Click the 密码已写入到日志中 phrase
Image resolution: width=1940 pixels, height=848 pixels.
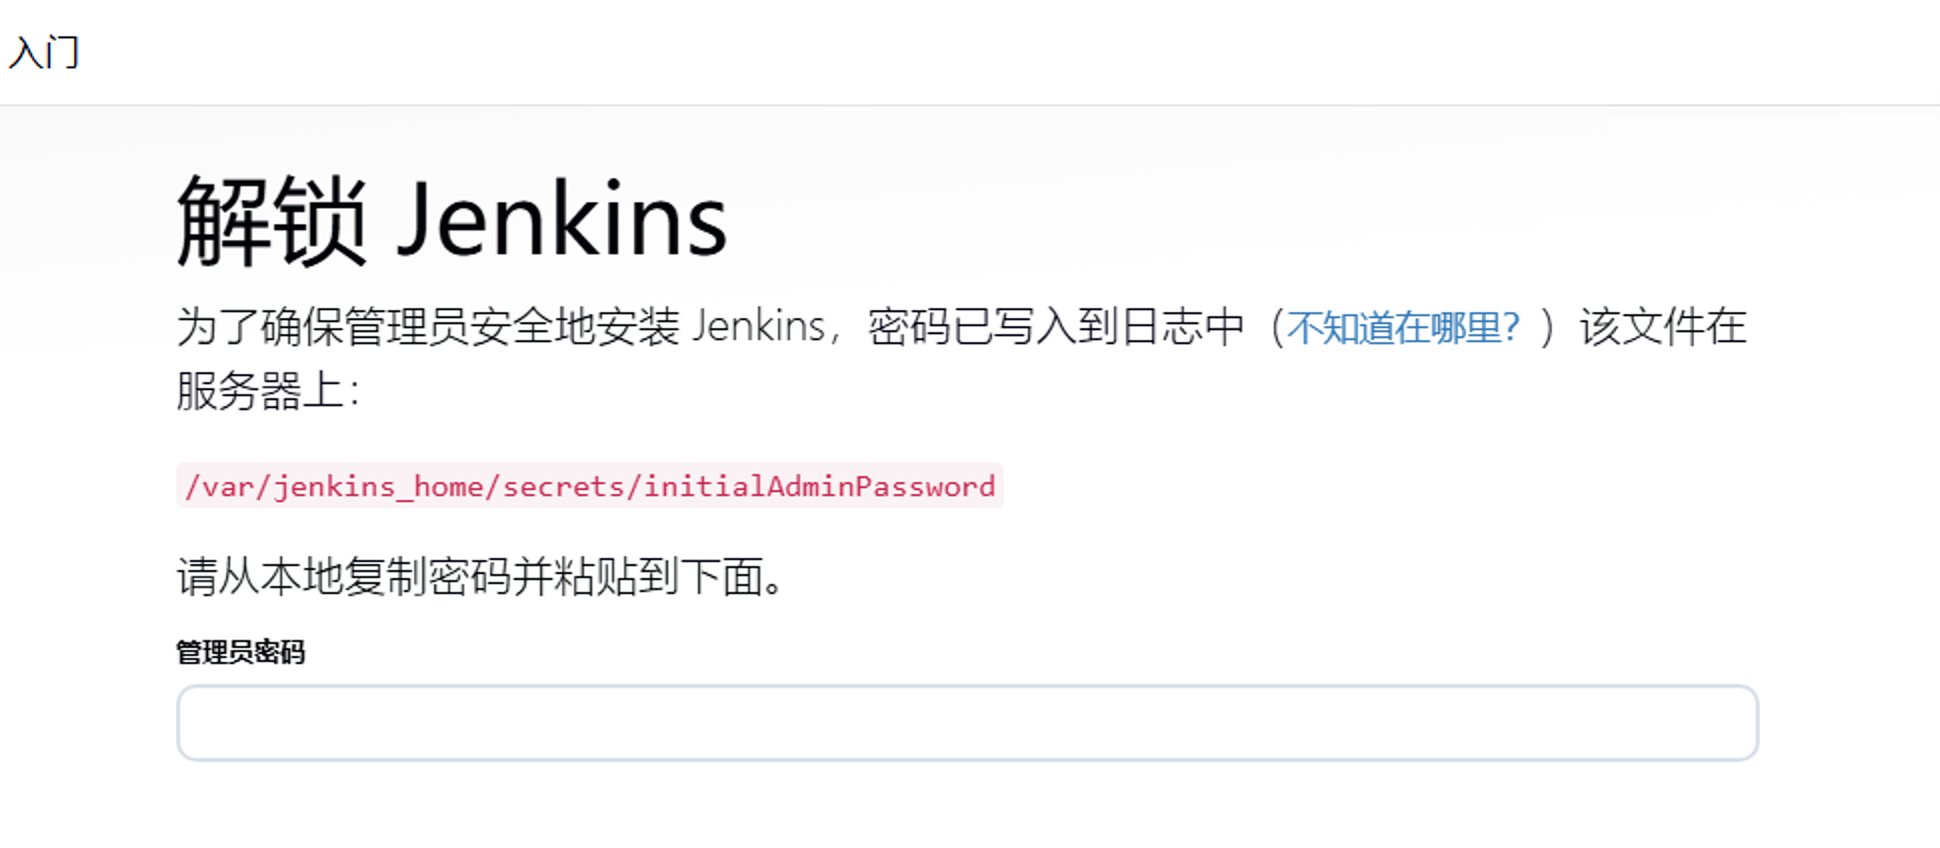1056,327
